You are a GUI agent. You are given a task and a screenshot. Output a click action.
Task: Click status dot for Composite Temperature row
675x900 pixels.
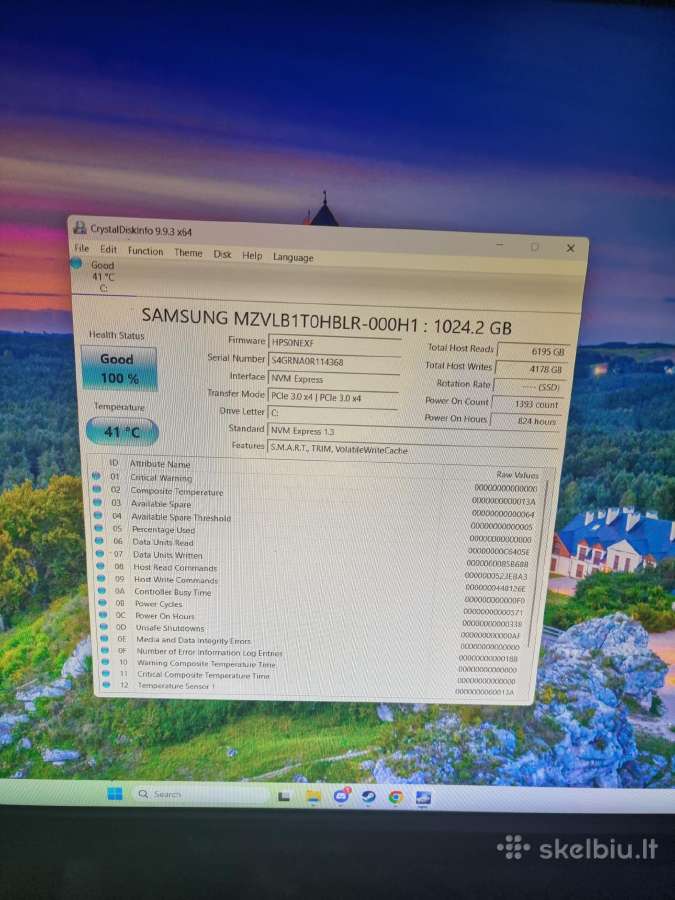click(x=96, y=489)
